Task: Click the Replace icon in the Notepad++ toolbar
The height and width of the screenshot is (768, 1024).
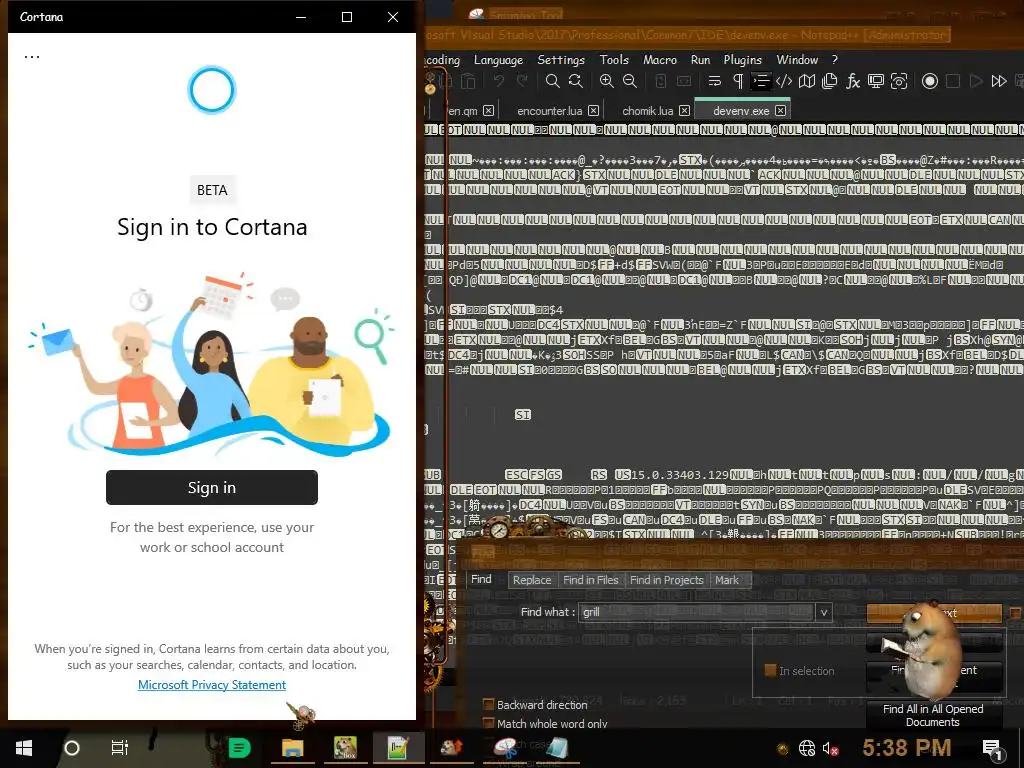Action: tap(575, 81)
